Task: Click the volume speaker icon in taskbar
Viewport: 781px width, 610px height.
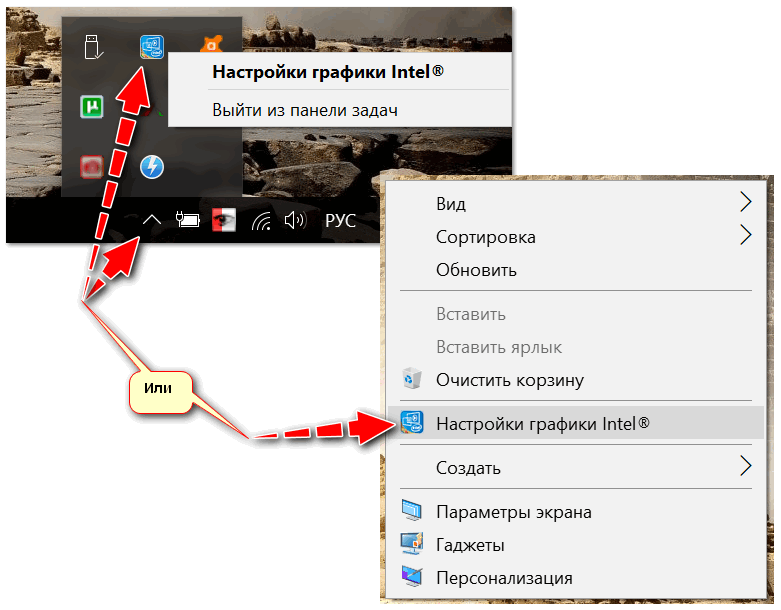Action: point(295,220)
